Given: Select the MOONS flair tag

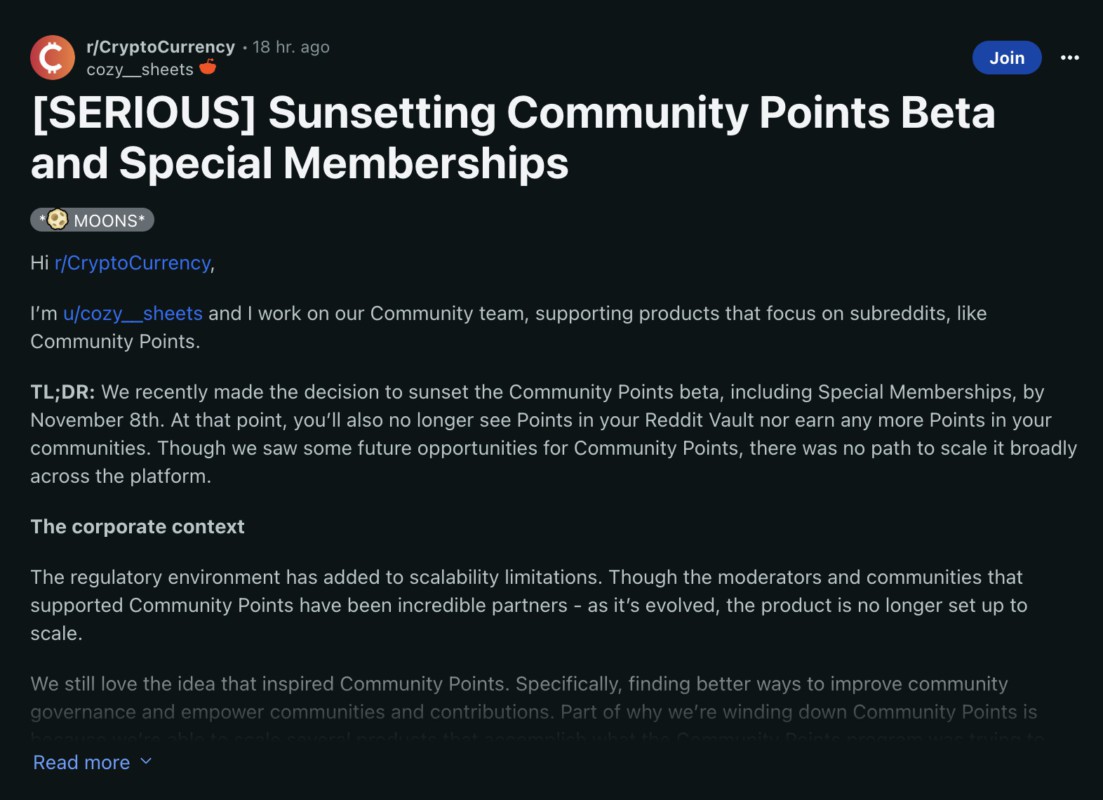Looking at the screenshot, I should [x=92, y=220].
